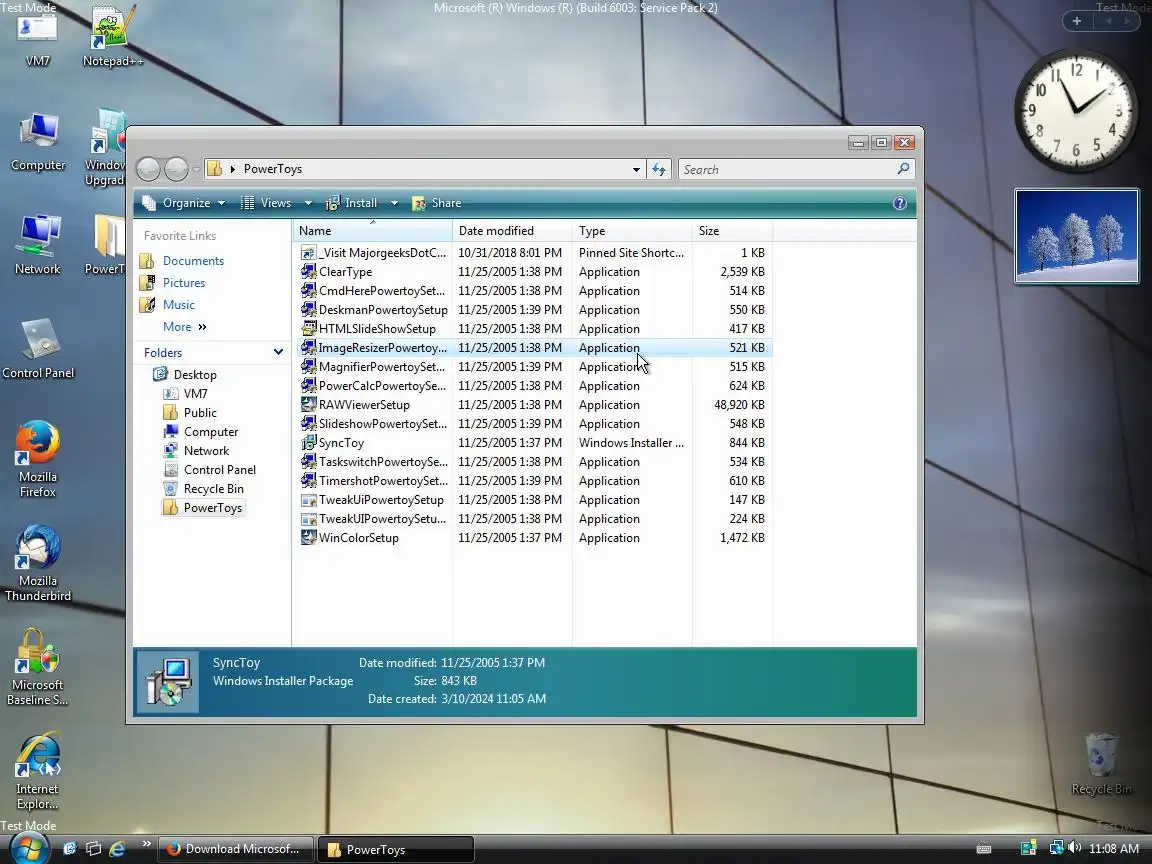This screenshot has width=1152, height=864.
Task: Open recent pages dropdown beside Forward
Action: [196, 170]
